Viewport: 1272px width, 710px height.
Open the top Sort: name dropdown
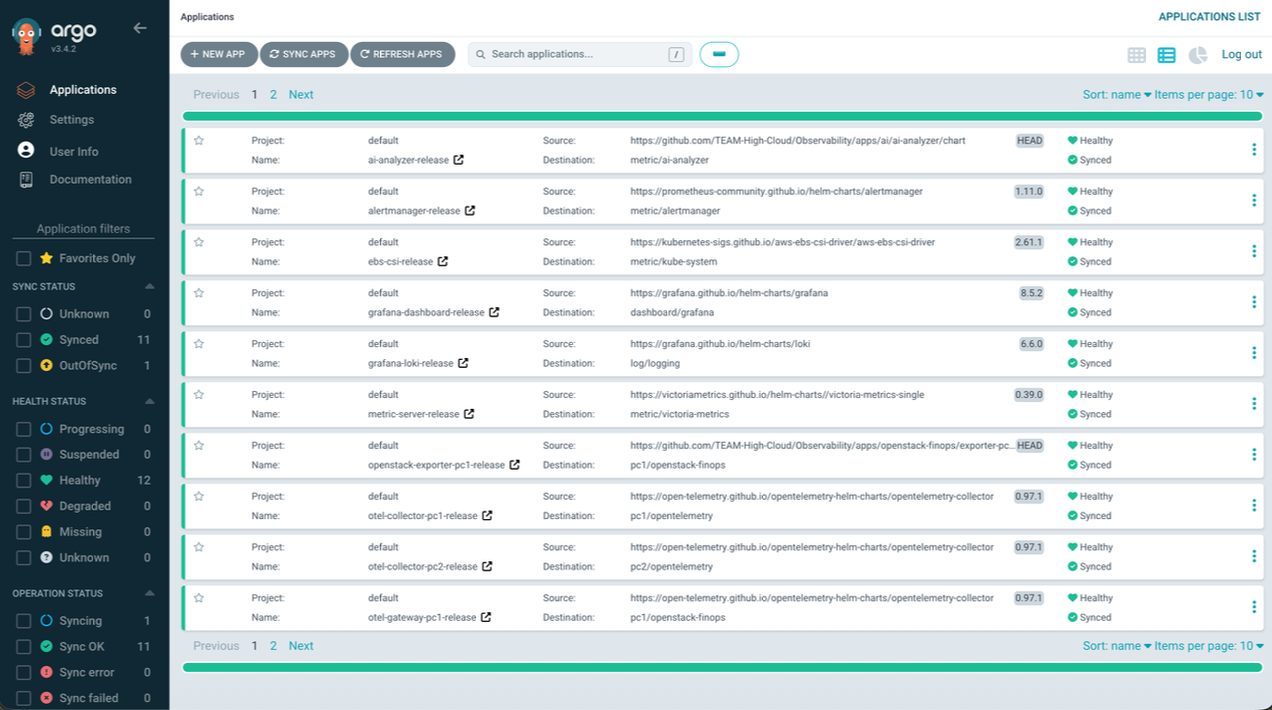pos(1117,95)
